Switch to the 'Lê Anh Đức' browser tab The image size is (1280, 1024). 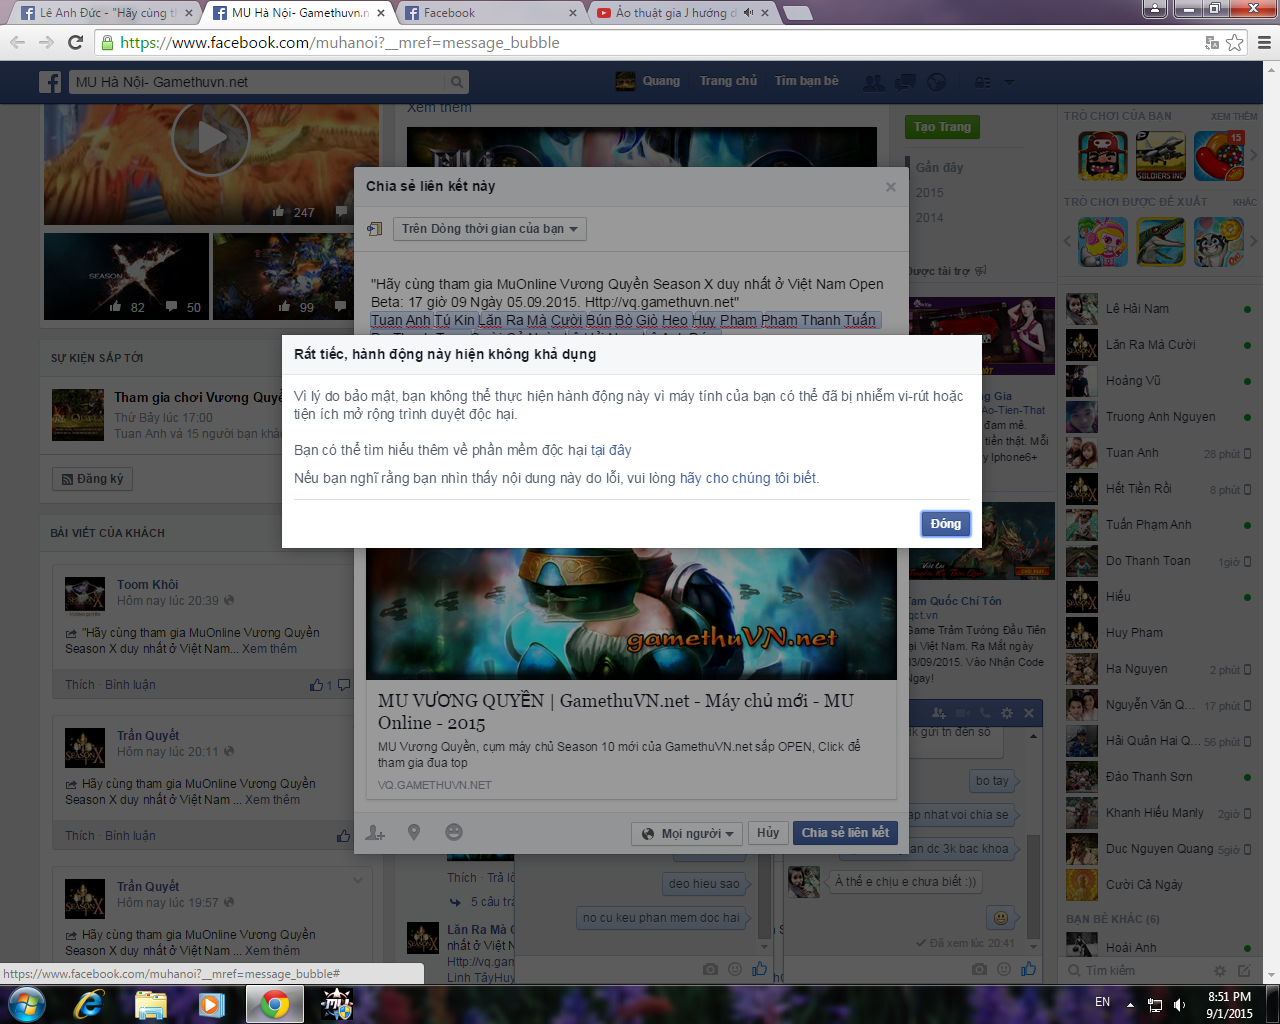[x=106, y=13]
